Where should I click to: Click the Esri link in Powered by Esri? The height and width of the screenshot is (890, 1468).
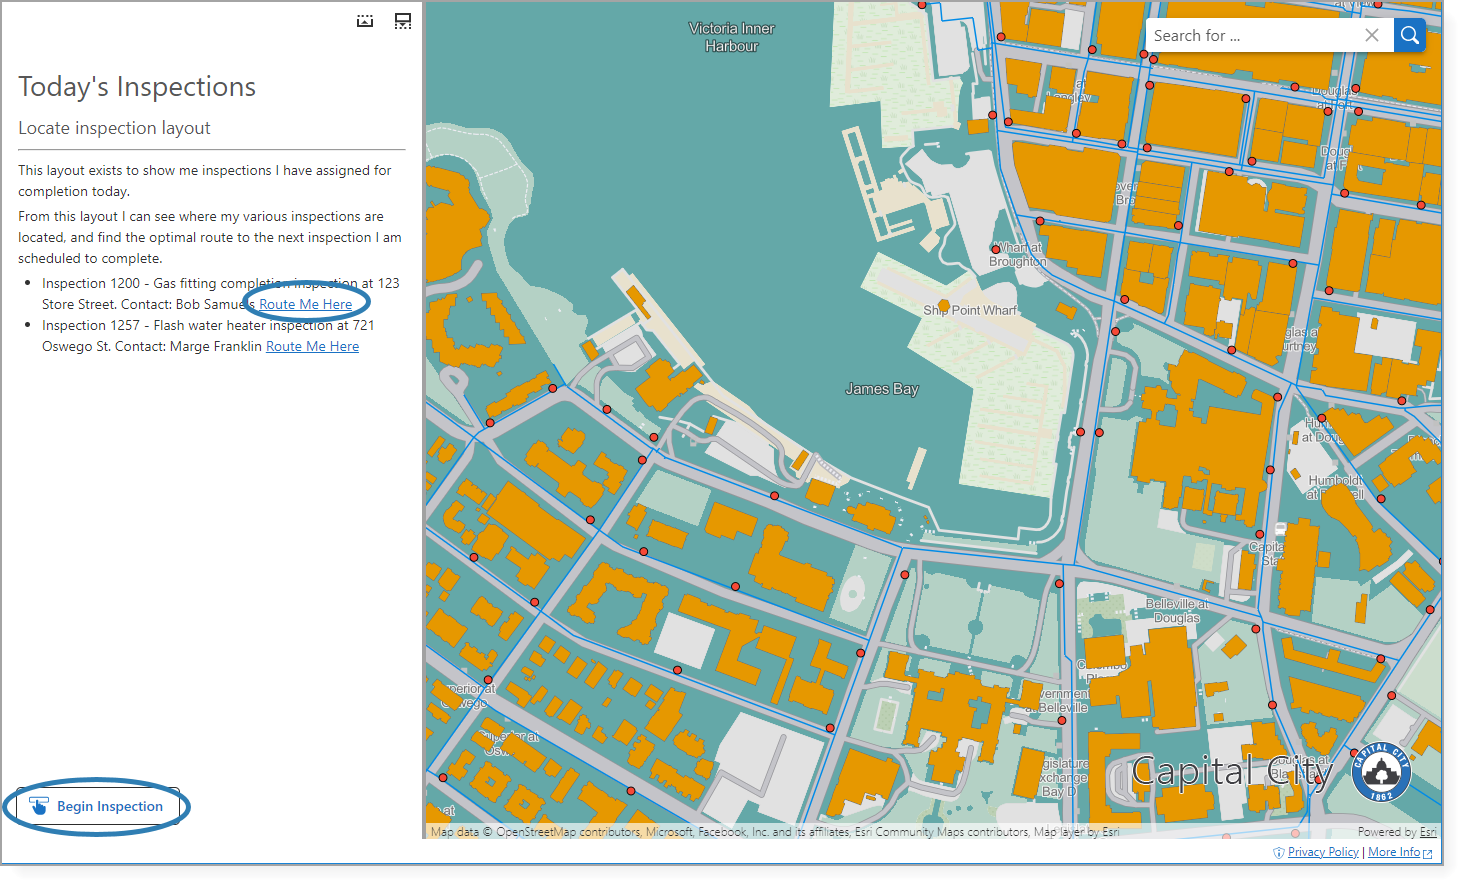[x=1428, y=831]
